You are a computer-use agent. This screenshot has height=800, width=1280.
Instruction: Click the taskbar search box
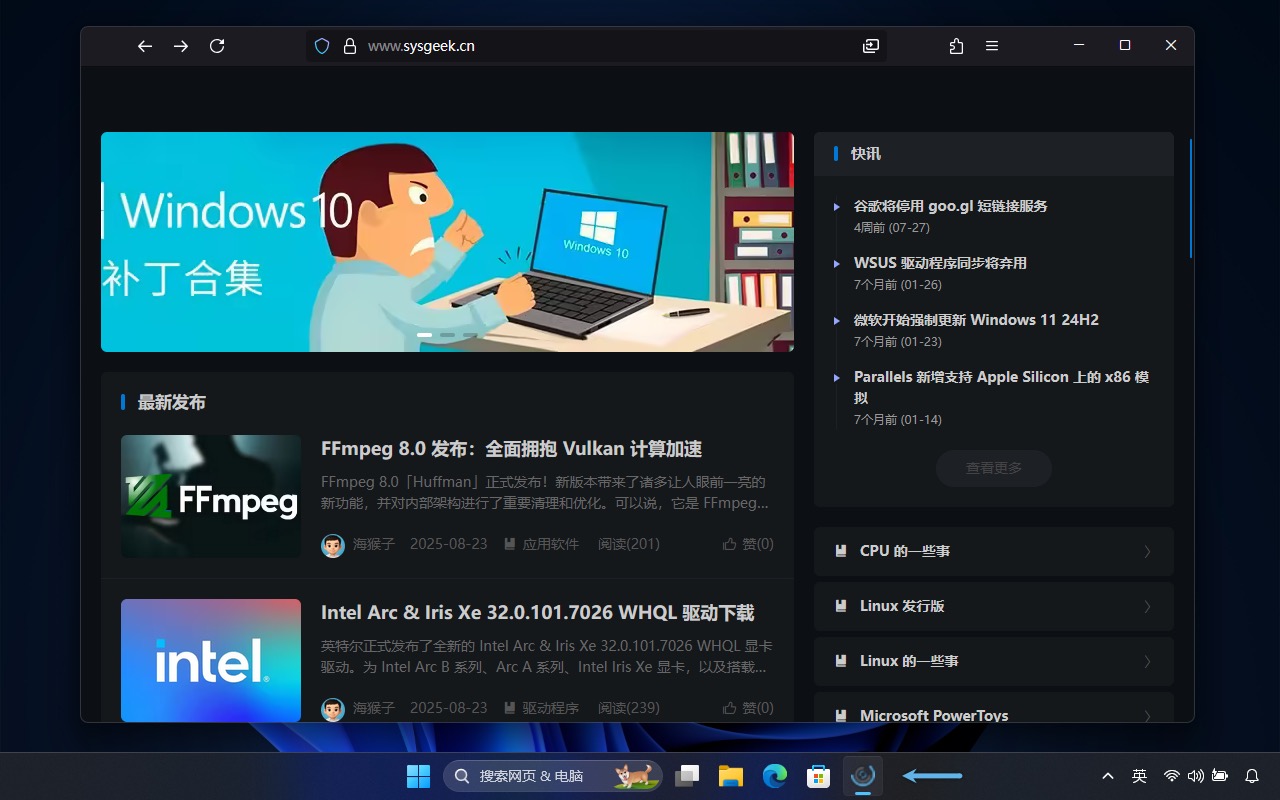[553, 776]
